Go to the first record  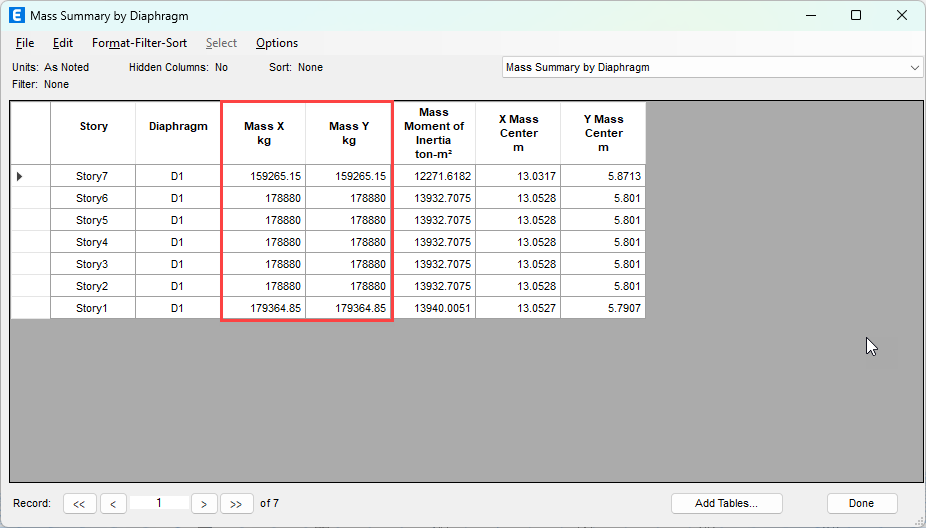79,504
